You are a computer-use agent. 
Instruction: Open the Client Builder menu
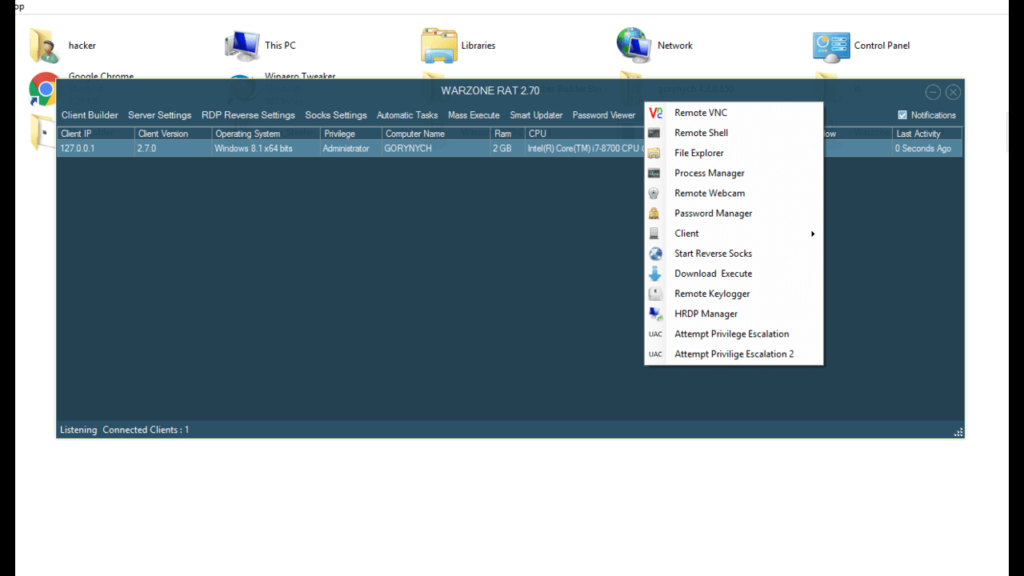click(x=89, y=115)
